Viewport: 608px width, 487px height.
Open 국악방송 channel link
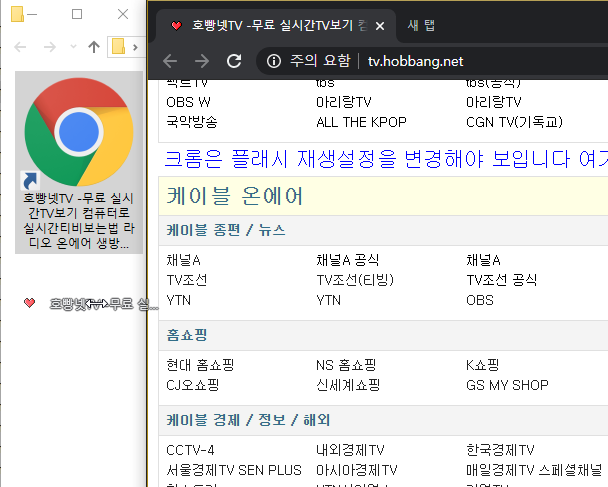tap(192, 122)
